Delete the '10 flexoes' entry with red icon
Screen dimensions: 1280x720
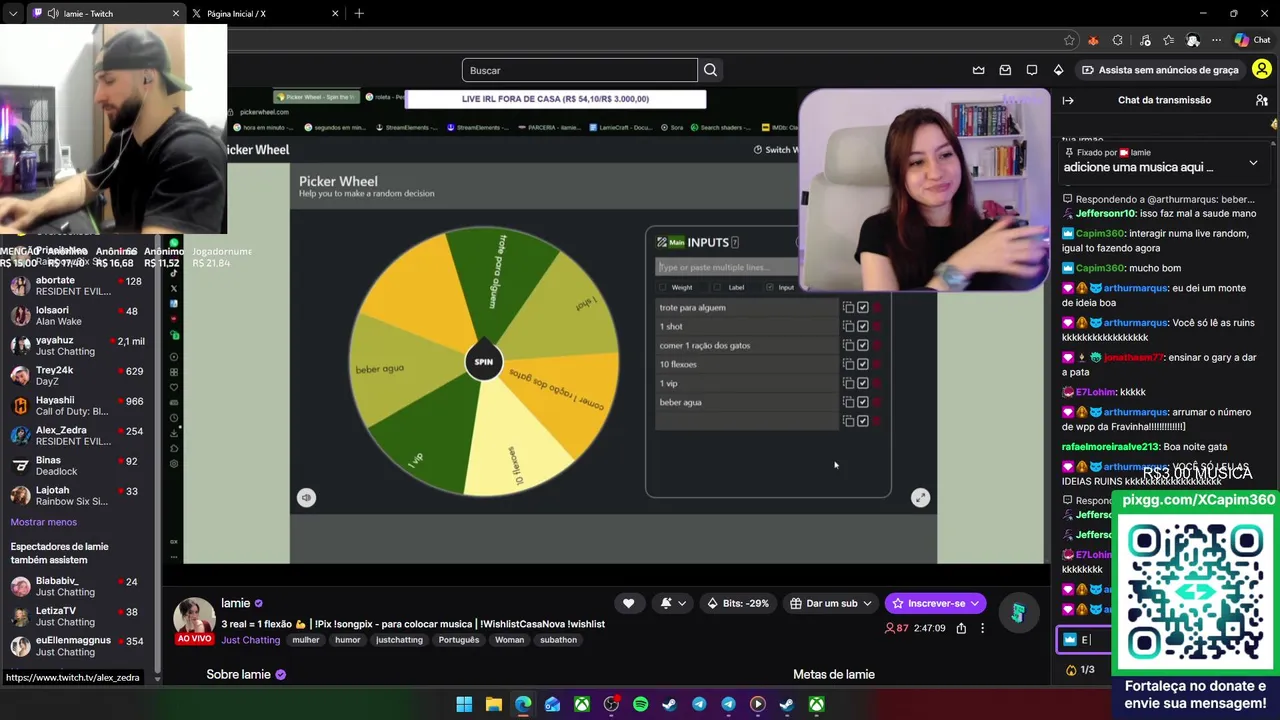(x=877, y=364)
